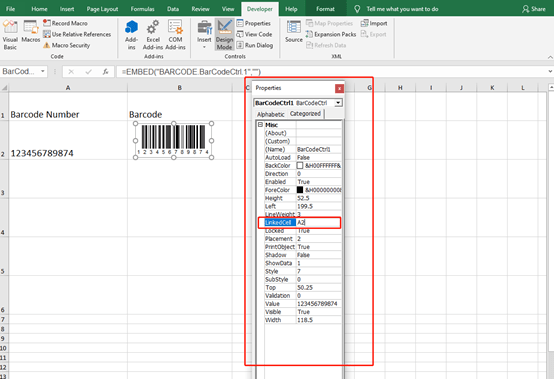Switch to the Insert ribbon tab
The image size is (554, 379).
[67, 9]
